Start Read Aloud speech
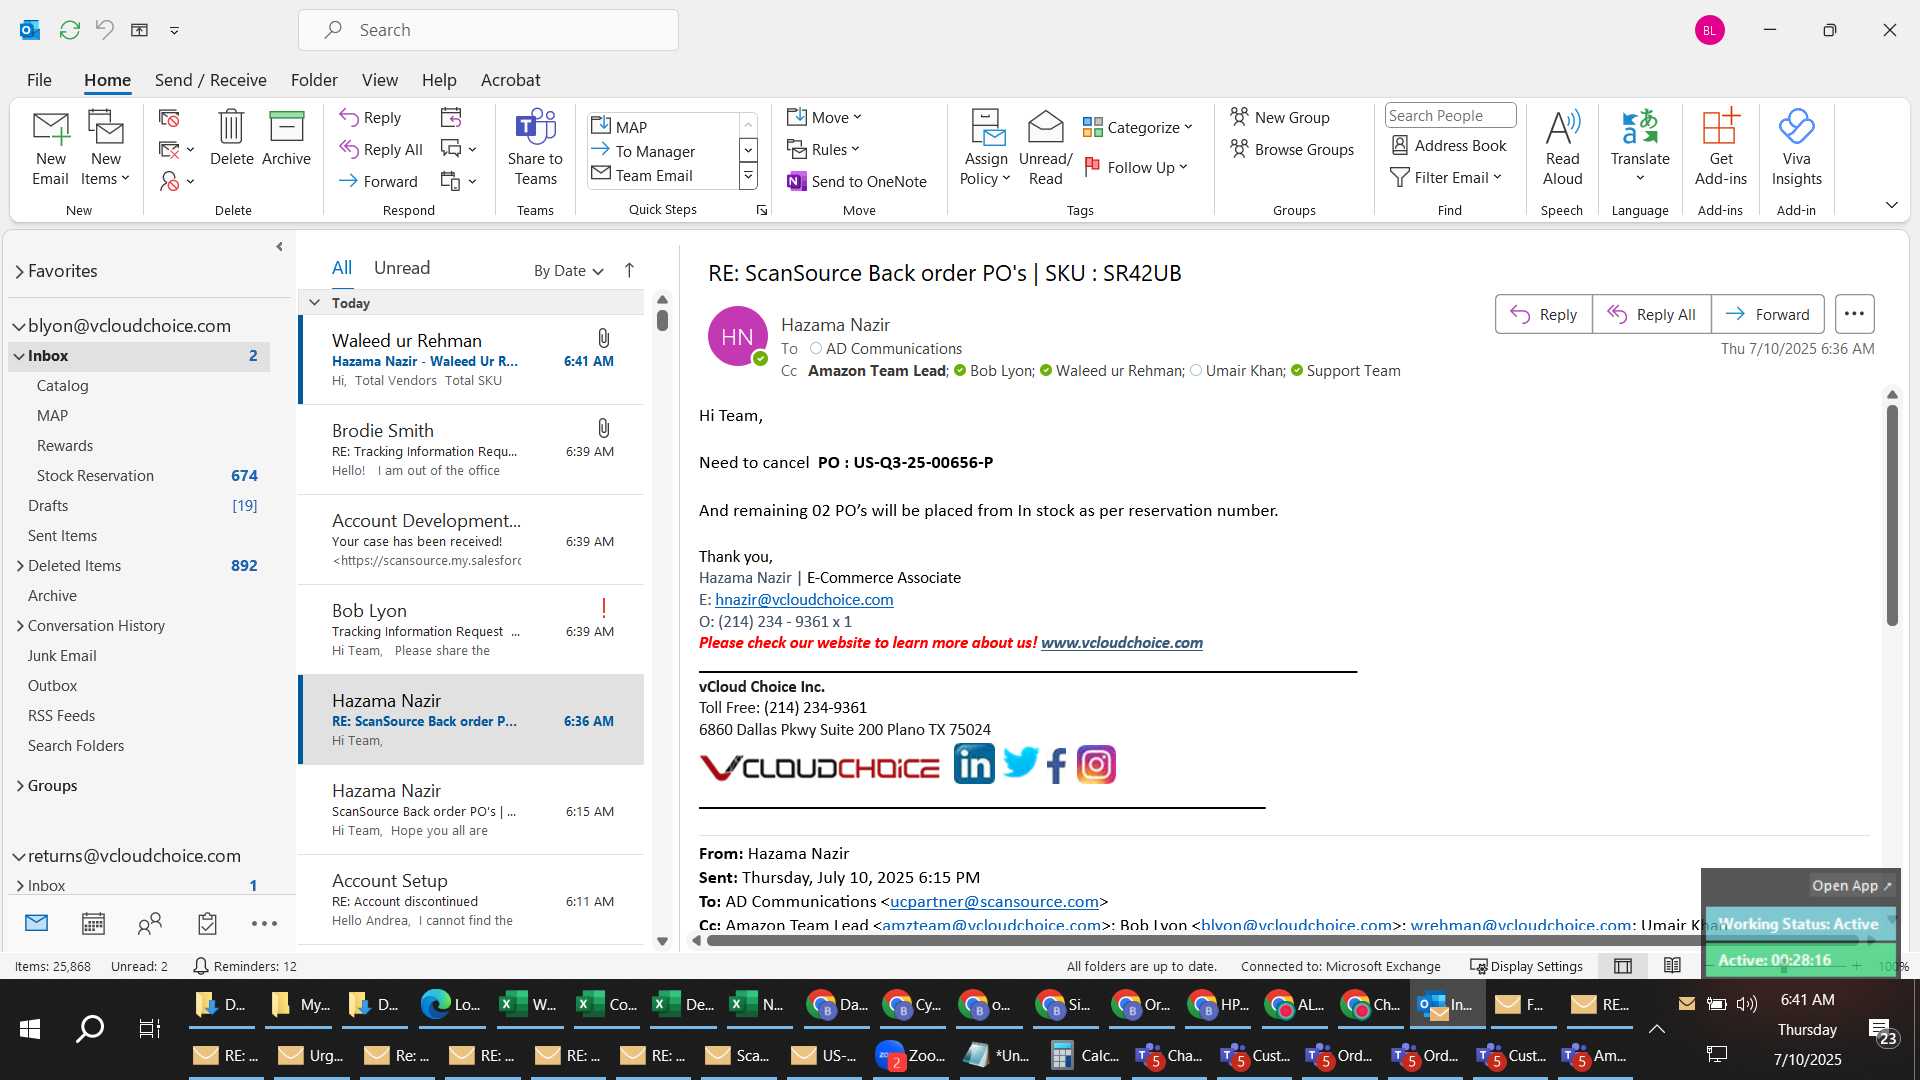 (1562, 148)
